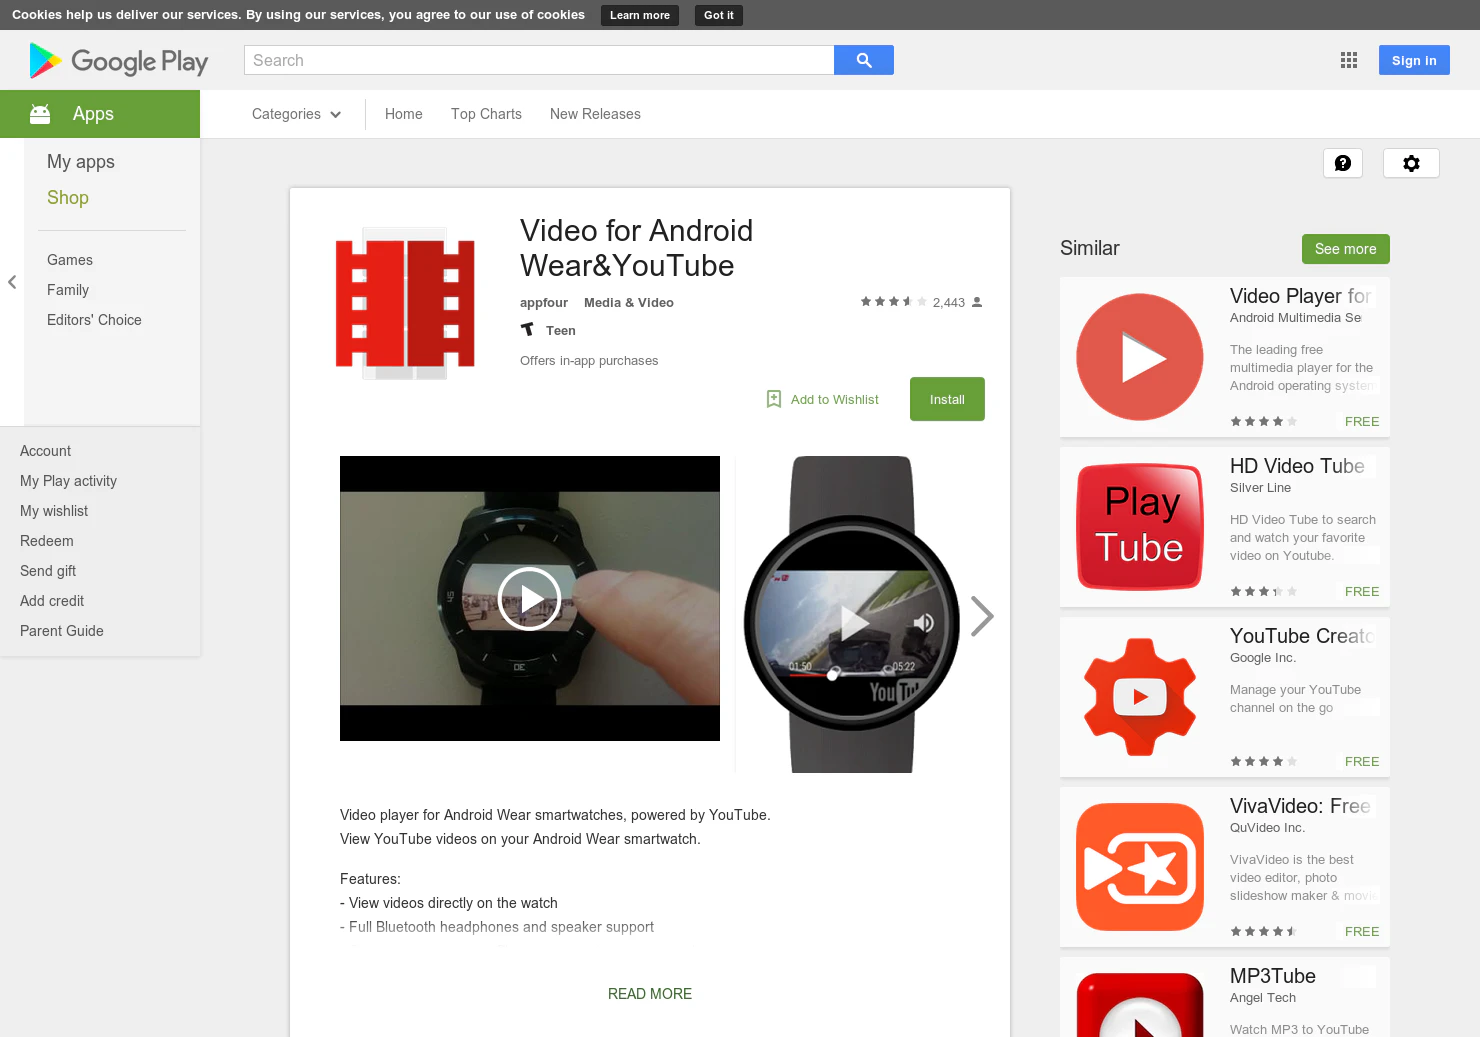Viewport: 1480px width, 1037px height.
Task: Open the Google apps grid icon
Action: click(x=1348, y=60)
